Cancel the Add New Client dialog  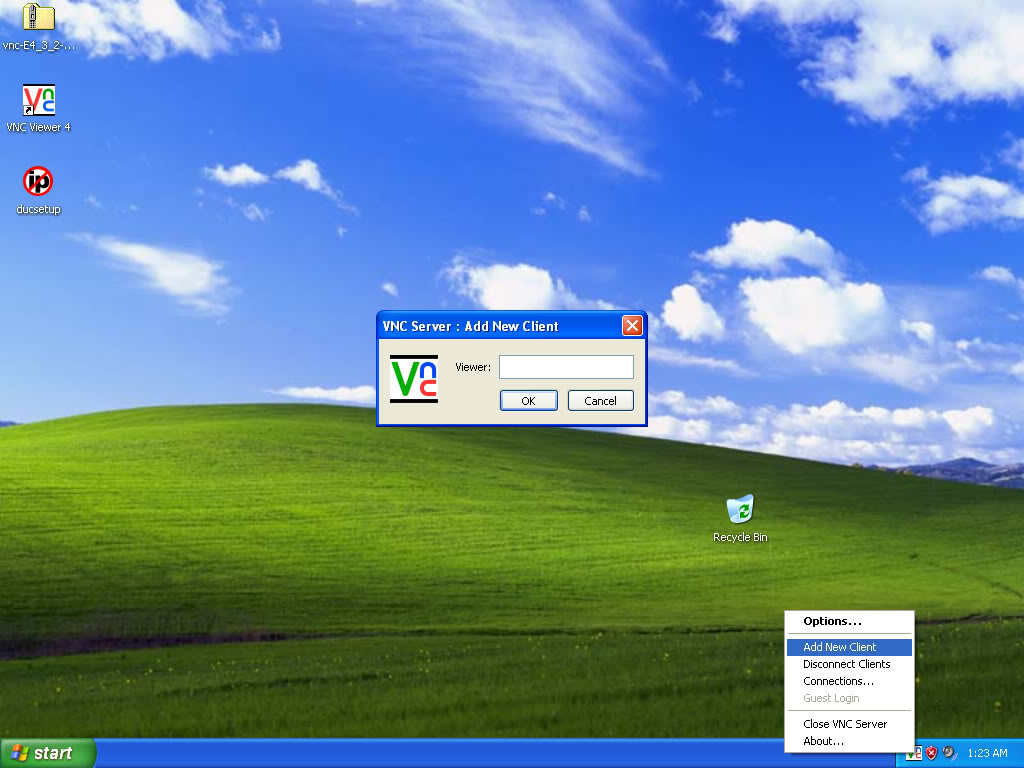[x=600, y=401]
